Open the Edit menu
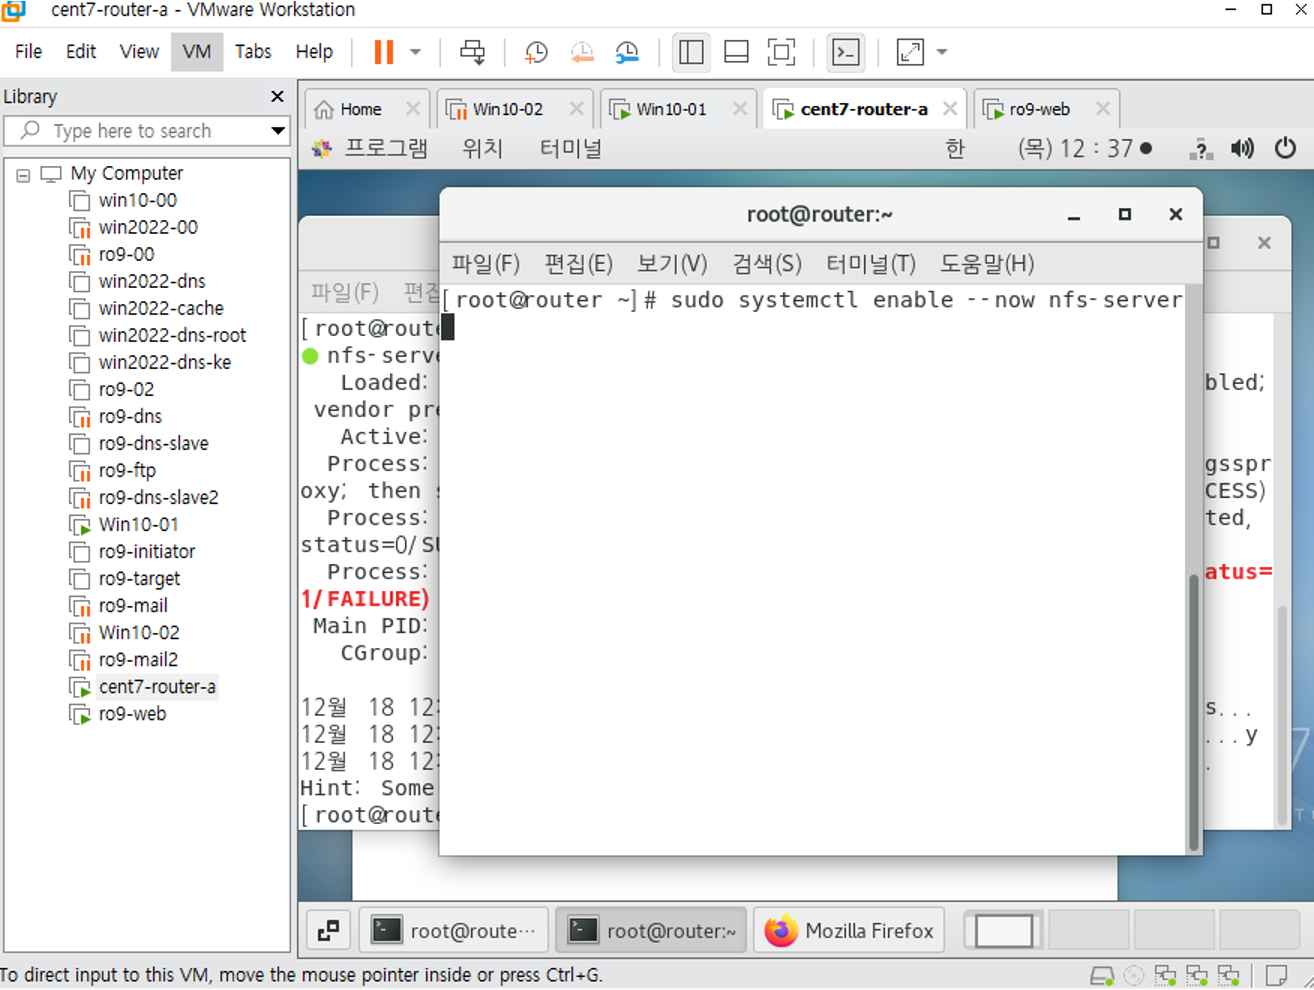The width and height of the screenshot is (1314, 990). point(81,52)
